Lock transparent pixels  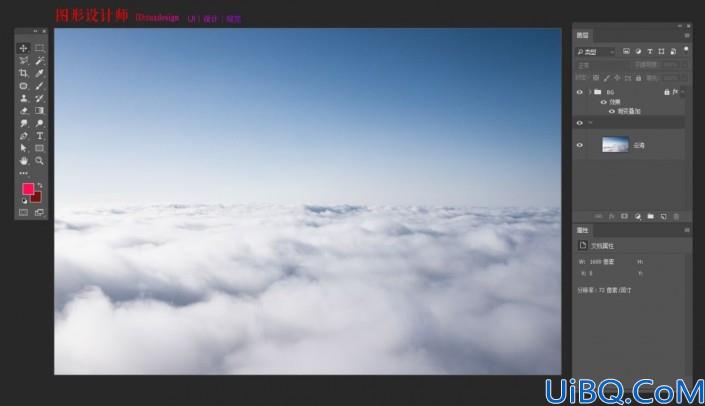click(596, 78)
